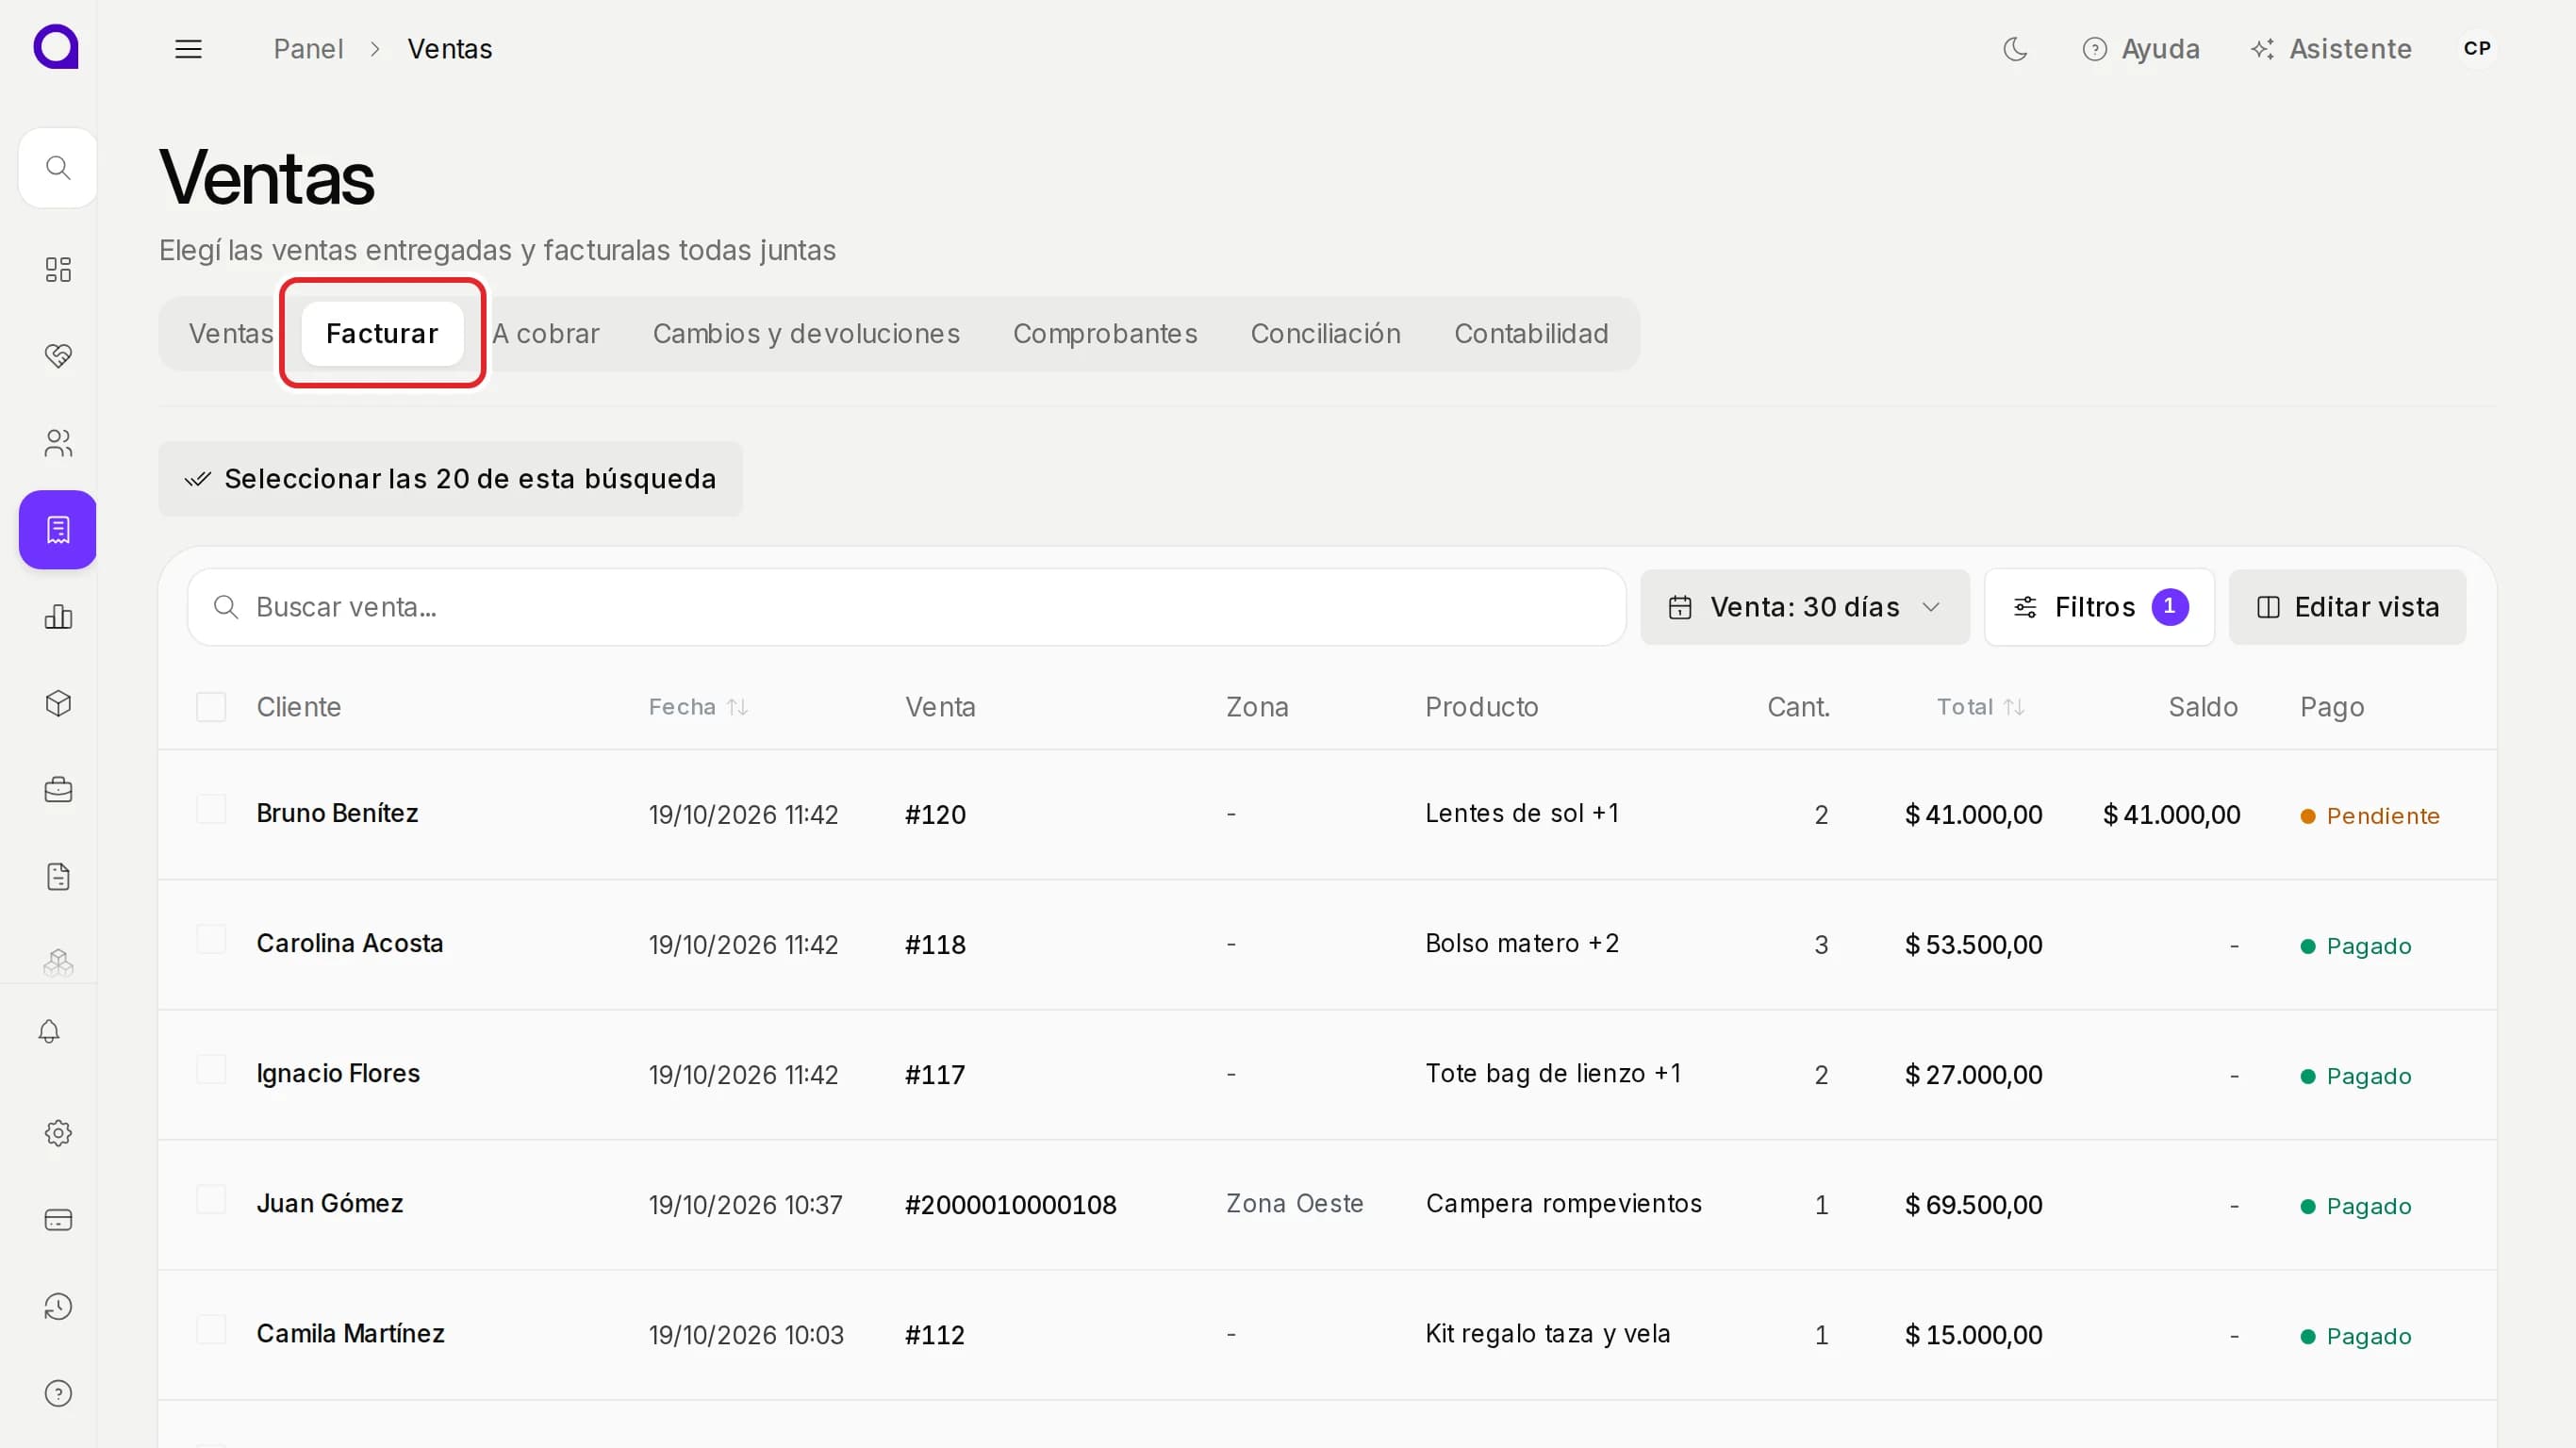Open the credit card billing icon
The image size is (2576, 1448).
tap(58, 1220)
